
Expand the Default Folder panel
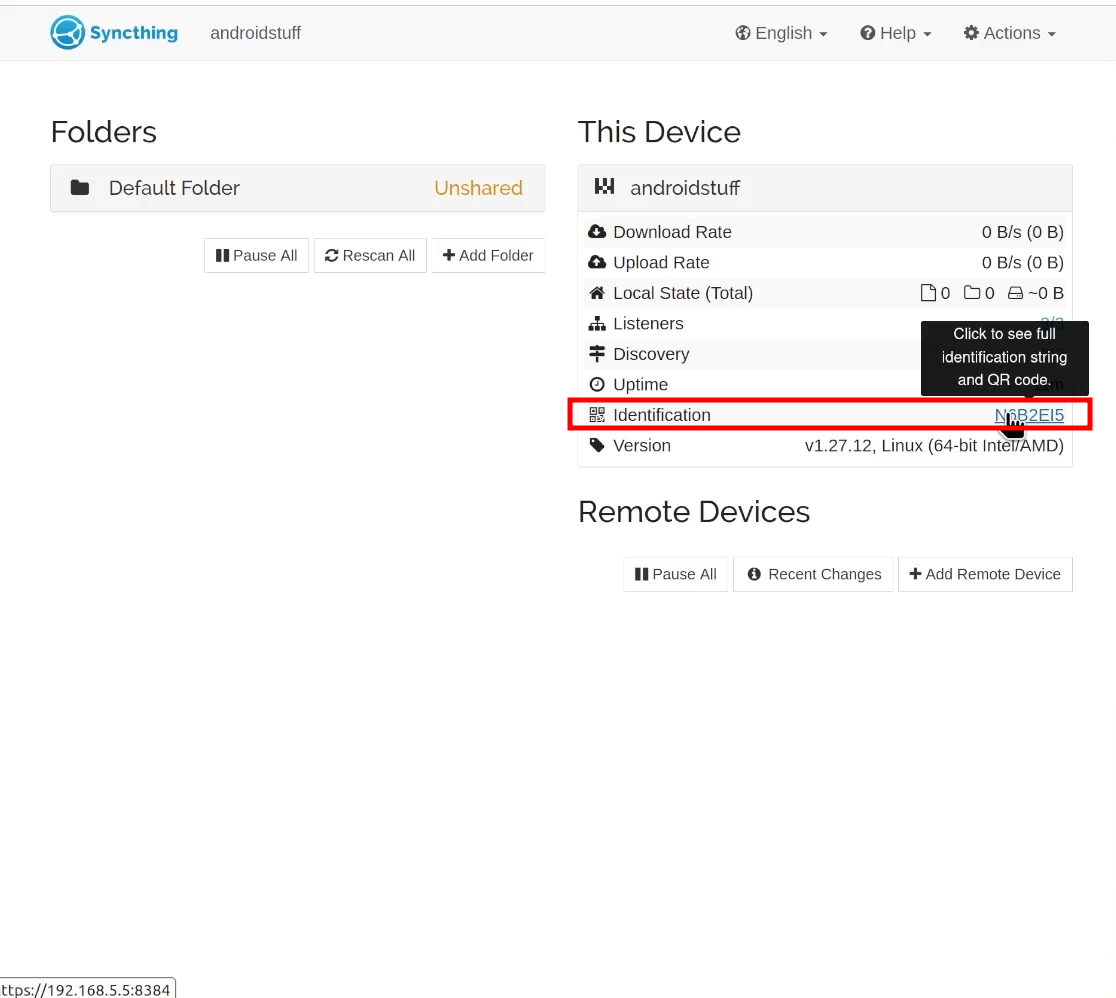tap(298, 188)
